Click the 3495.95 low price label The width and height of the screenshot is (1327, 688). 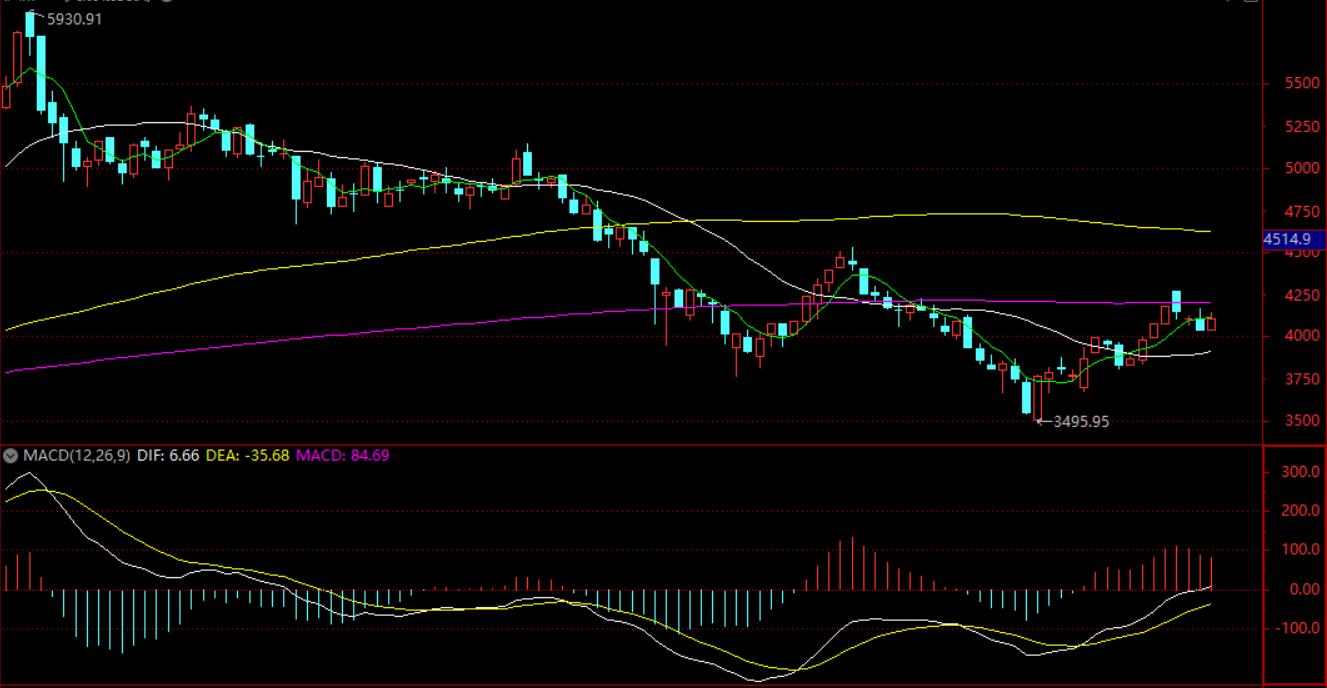[1081, 422]
